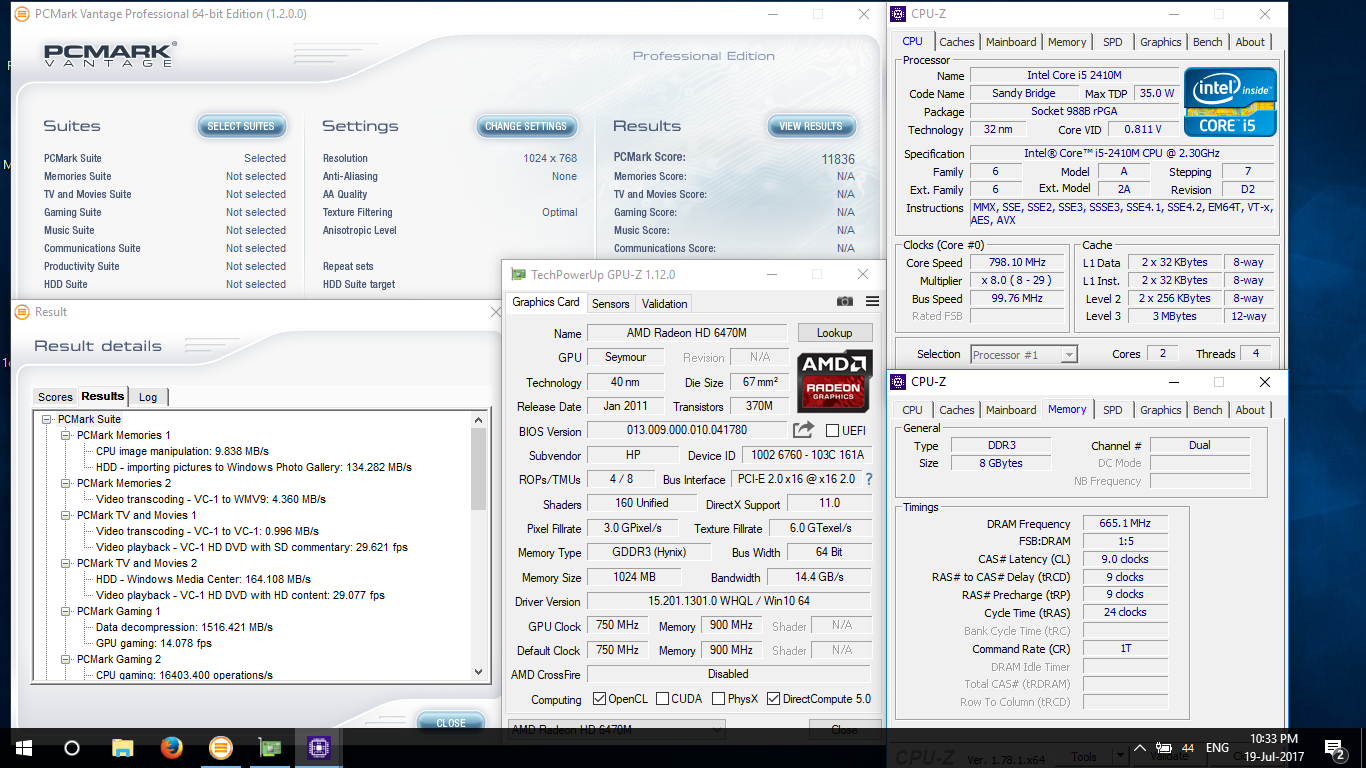Open Graphics tab in lower CPU-Z window
This screenshot has width=1366, height=768.
coord(1160,410)
